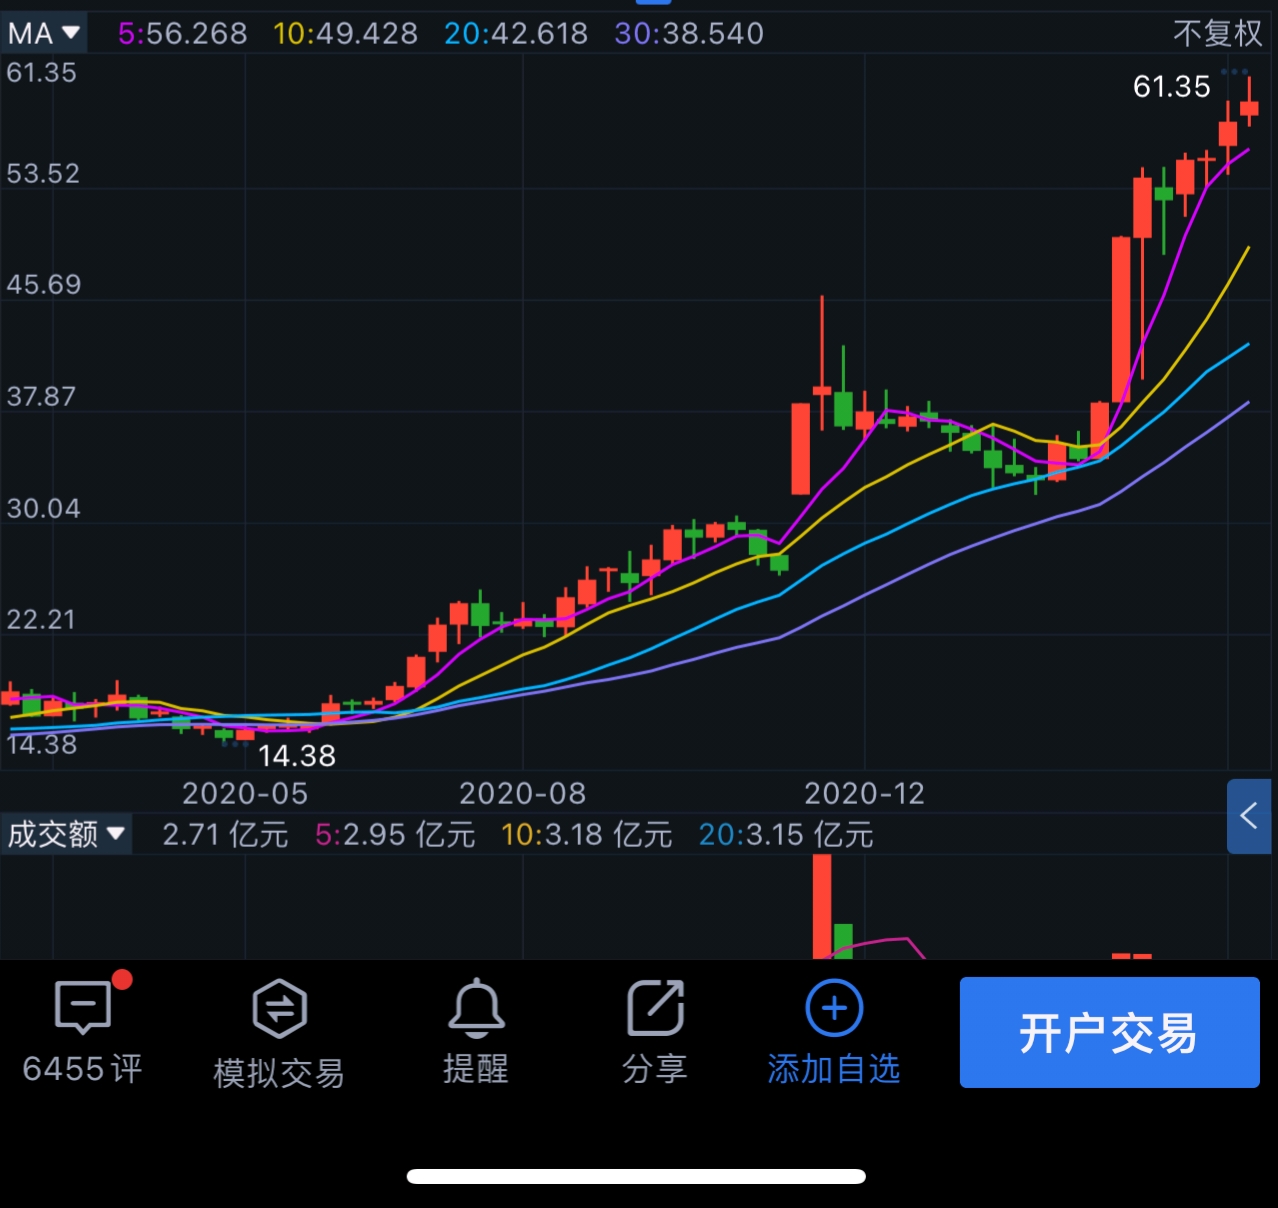Tap the MA 10:49.428 value
Image resolution: width=1278 pixels, height=1208 pixels.
345,33
